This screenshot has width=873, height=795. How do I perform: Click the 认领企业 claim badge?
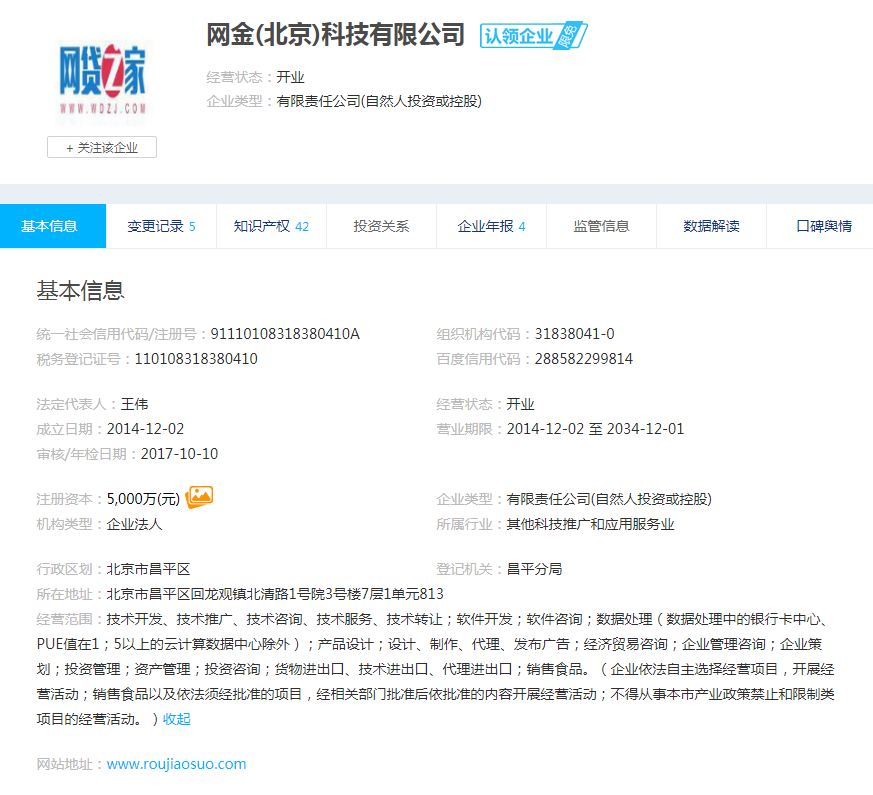[x=518, y=36]
